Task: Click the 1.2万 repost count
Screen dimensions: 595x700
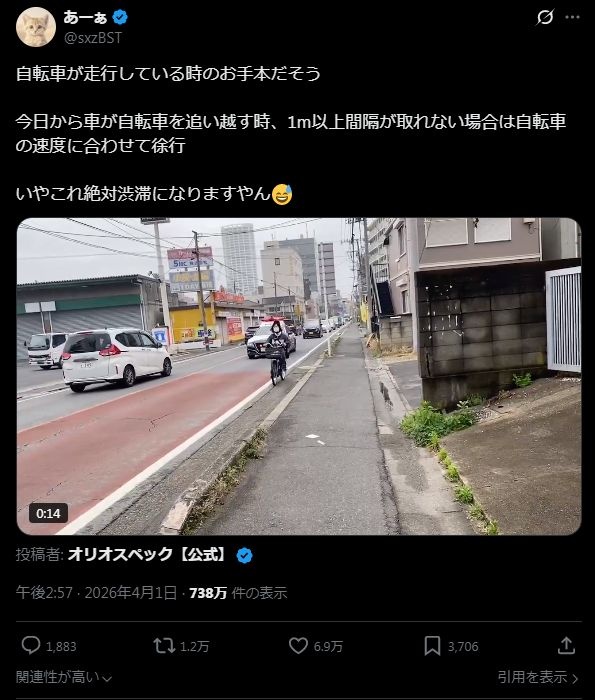Action: (194, 646)
